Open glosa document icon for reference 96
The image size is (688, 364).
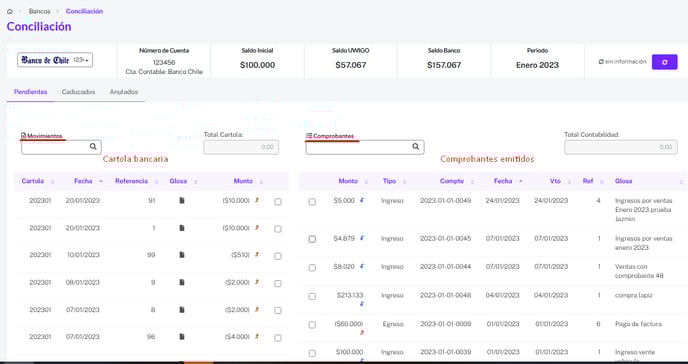click(x=182, y=337)
